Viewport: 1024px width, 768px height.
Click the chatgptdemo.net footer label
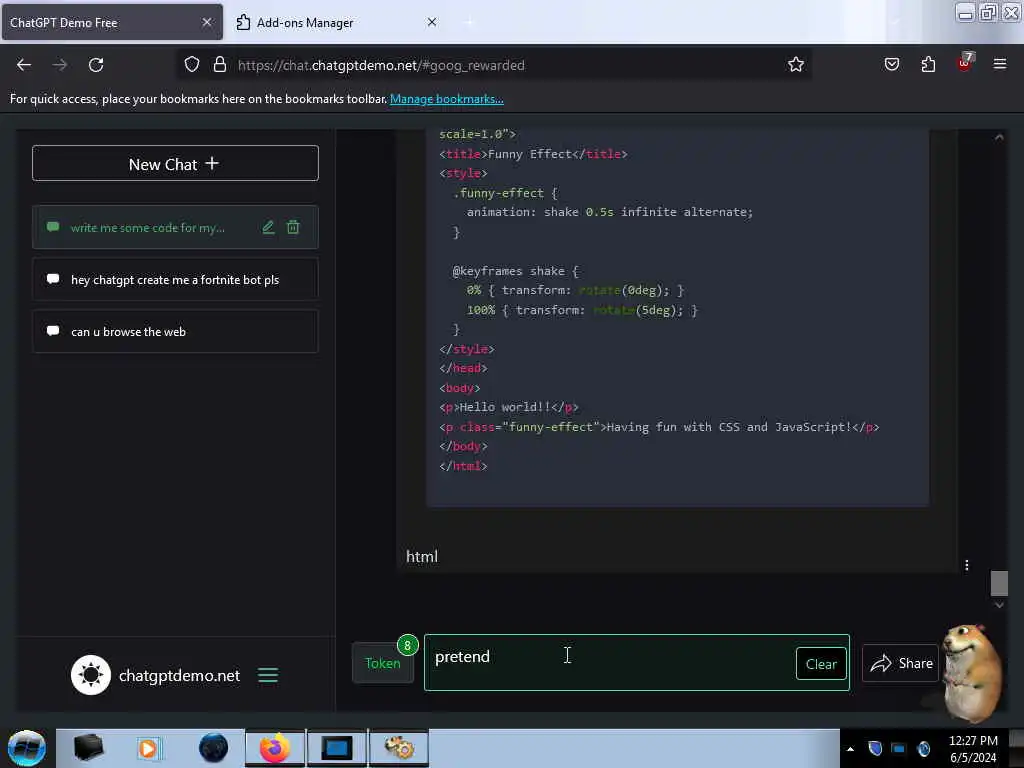179,675
